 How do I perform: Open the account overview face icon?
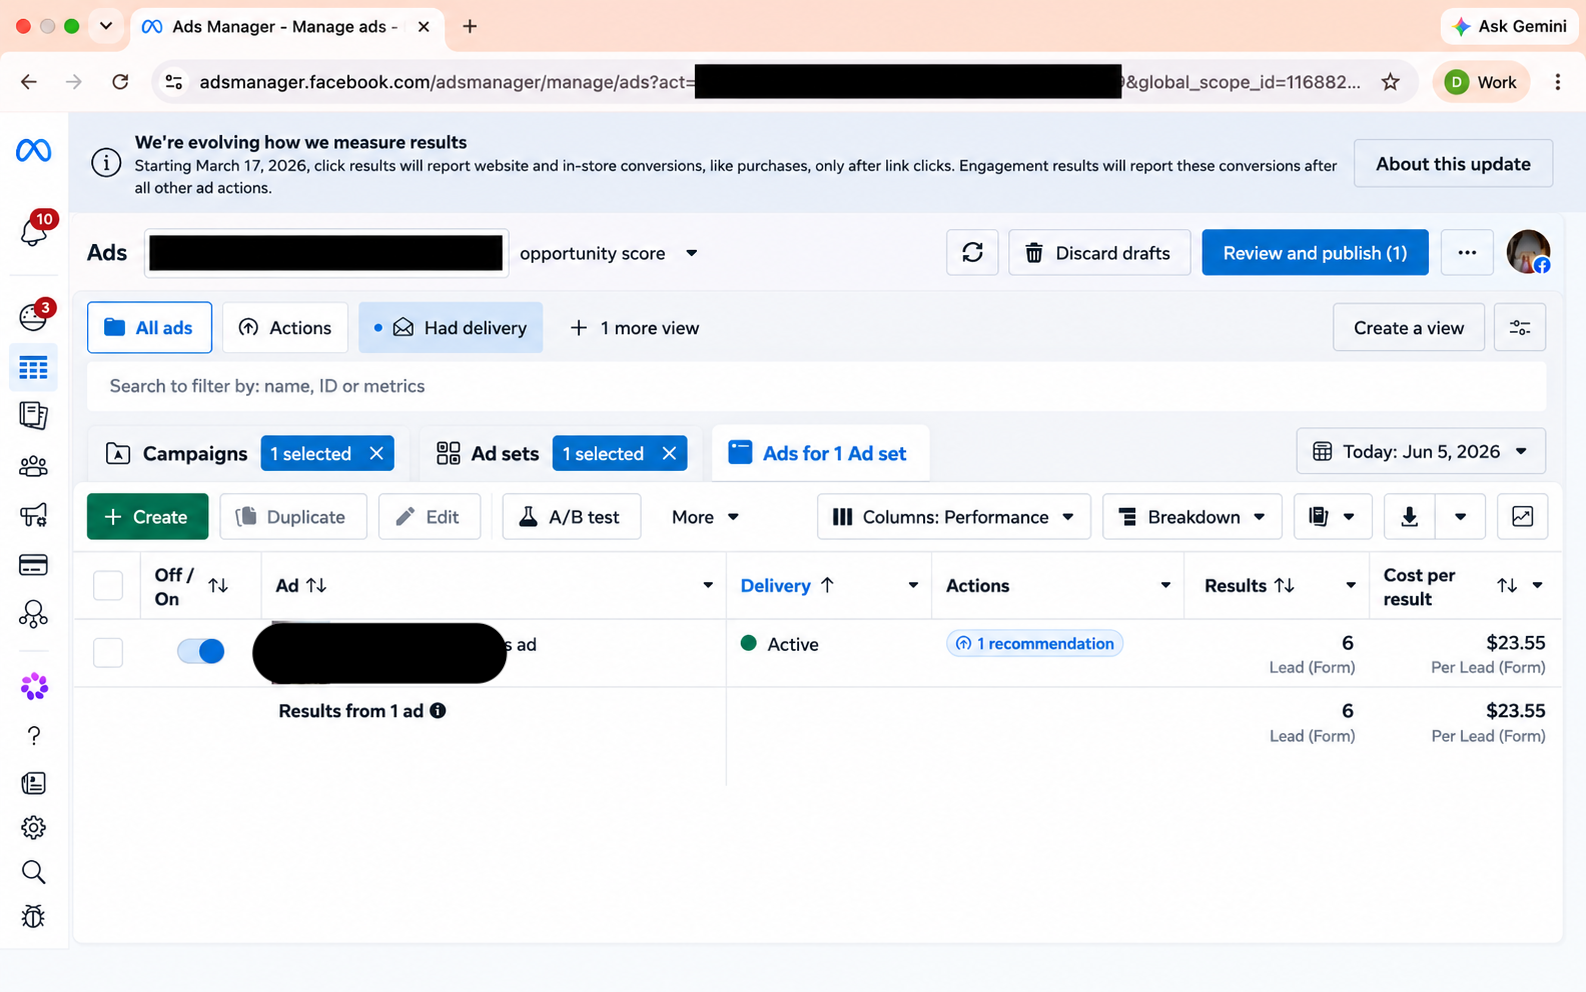pyautogui.click(x=34, y=316)
